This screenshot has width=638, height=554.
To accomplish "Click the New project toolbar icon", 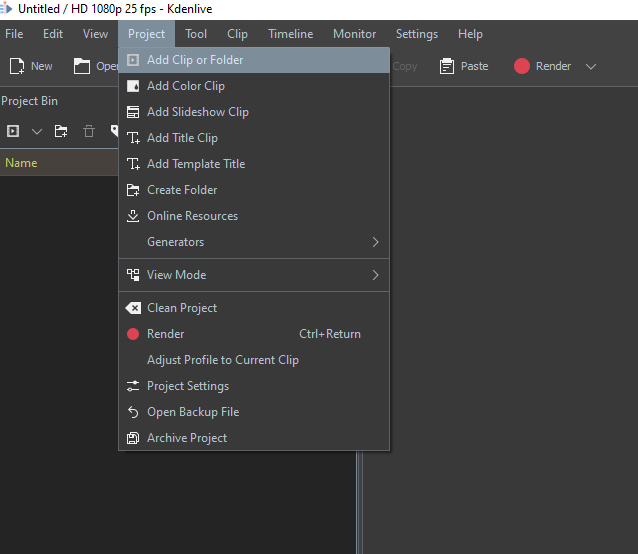I will point(18,66).
